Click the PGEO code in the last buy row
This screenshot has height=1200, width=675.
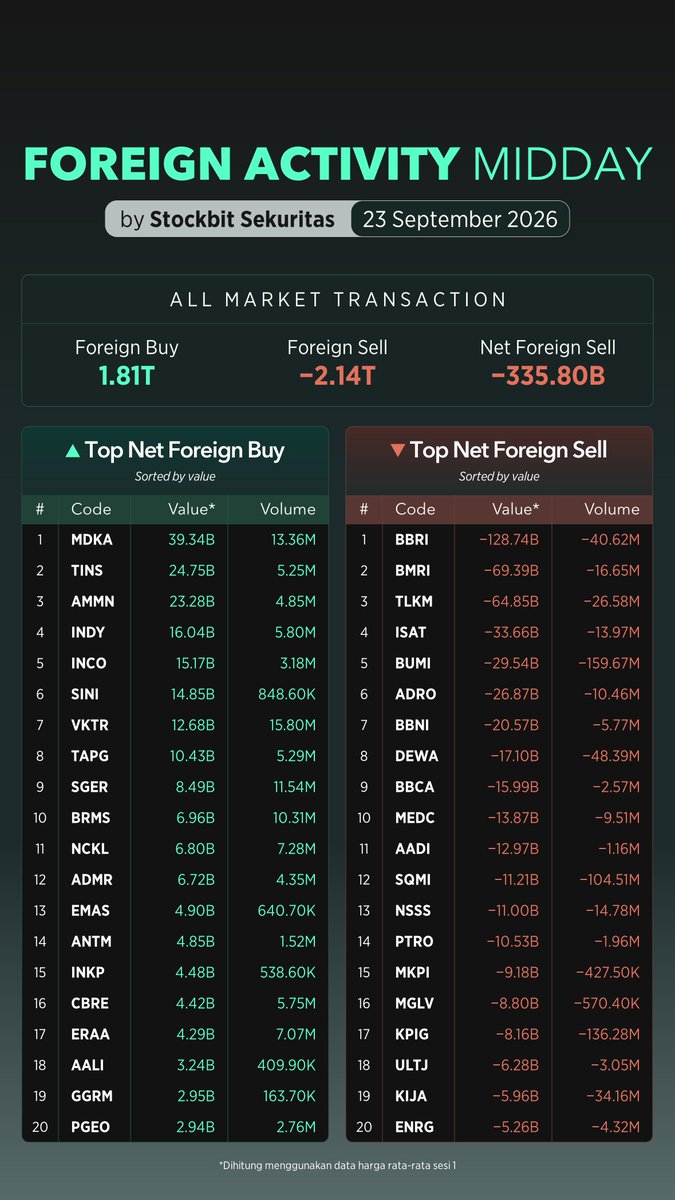pyautogui.click(x=90, y=1127)
